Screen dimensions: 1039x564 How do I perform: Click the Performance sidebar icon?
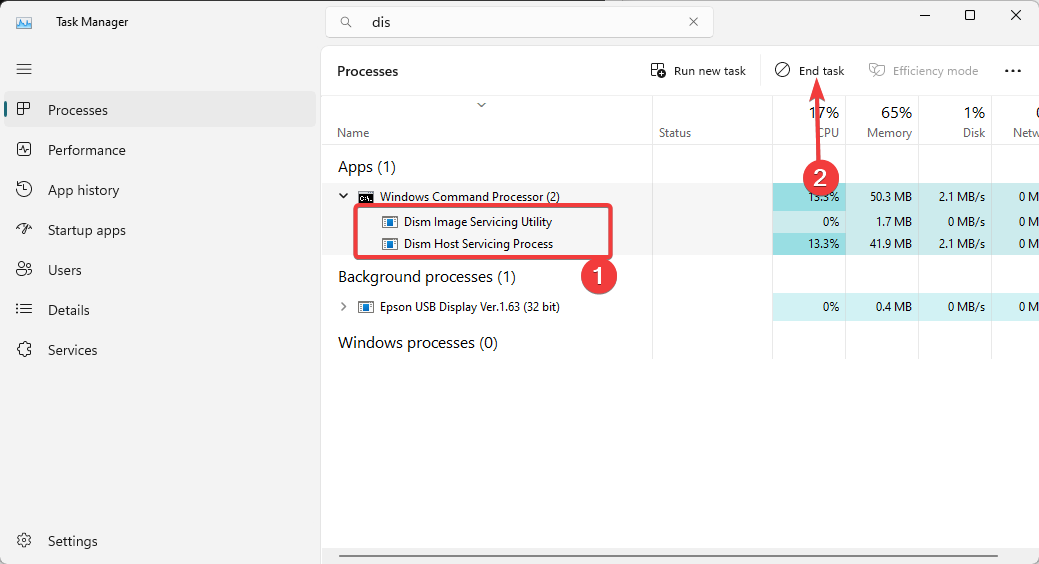[24, 150]
